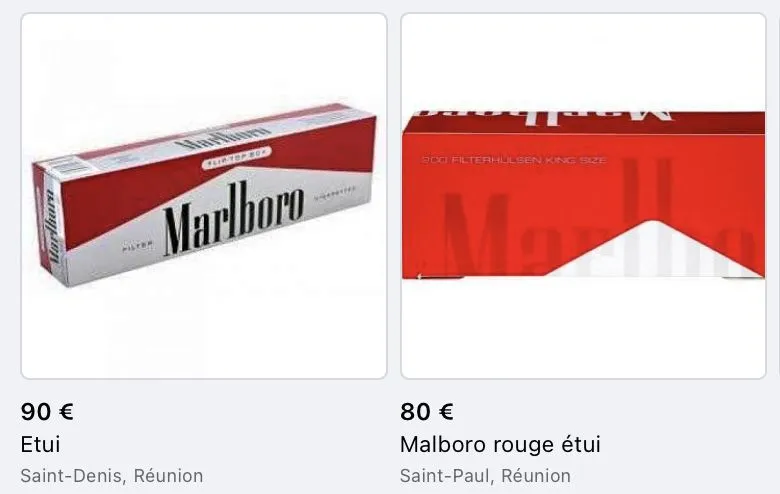Click the 90 € price
Screen dimensions: 780x494
[47, 412]
